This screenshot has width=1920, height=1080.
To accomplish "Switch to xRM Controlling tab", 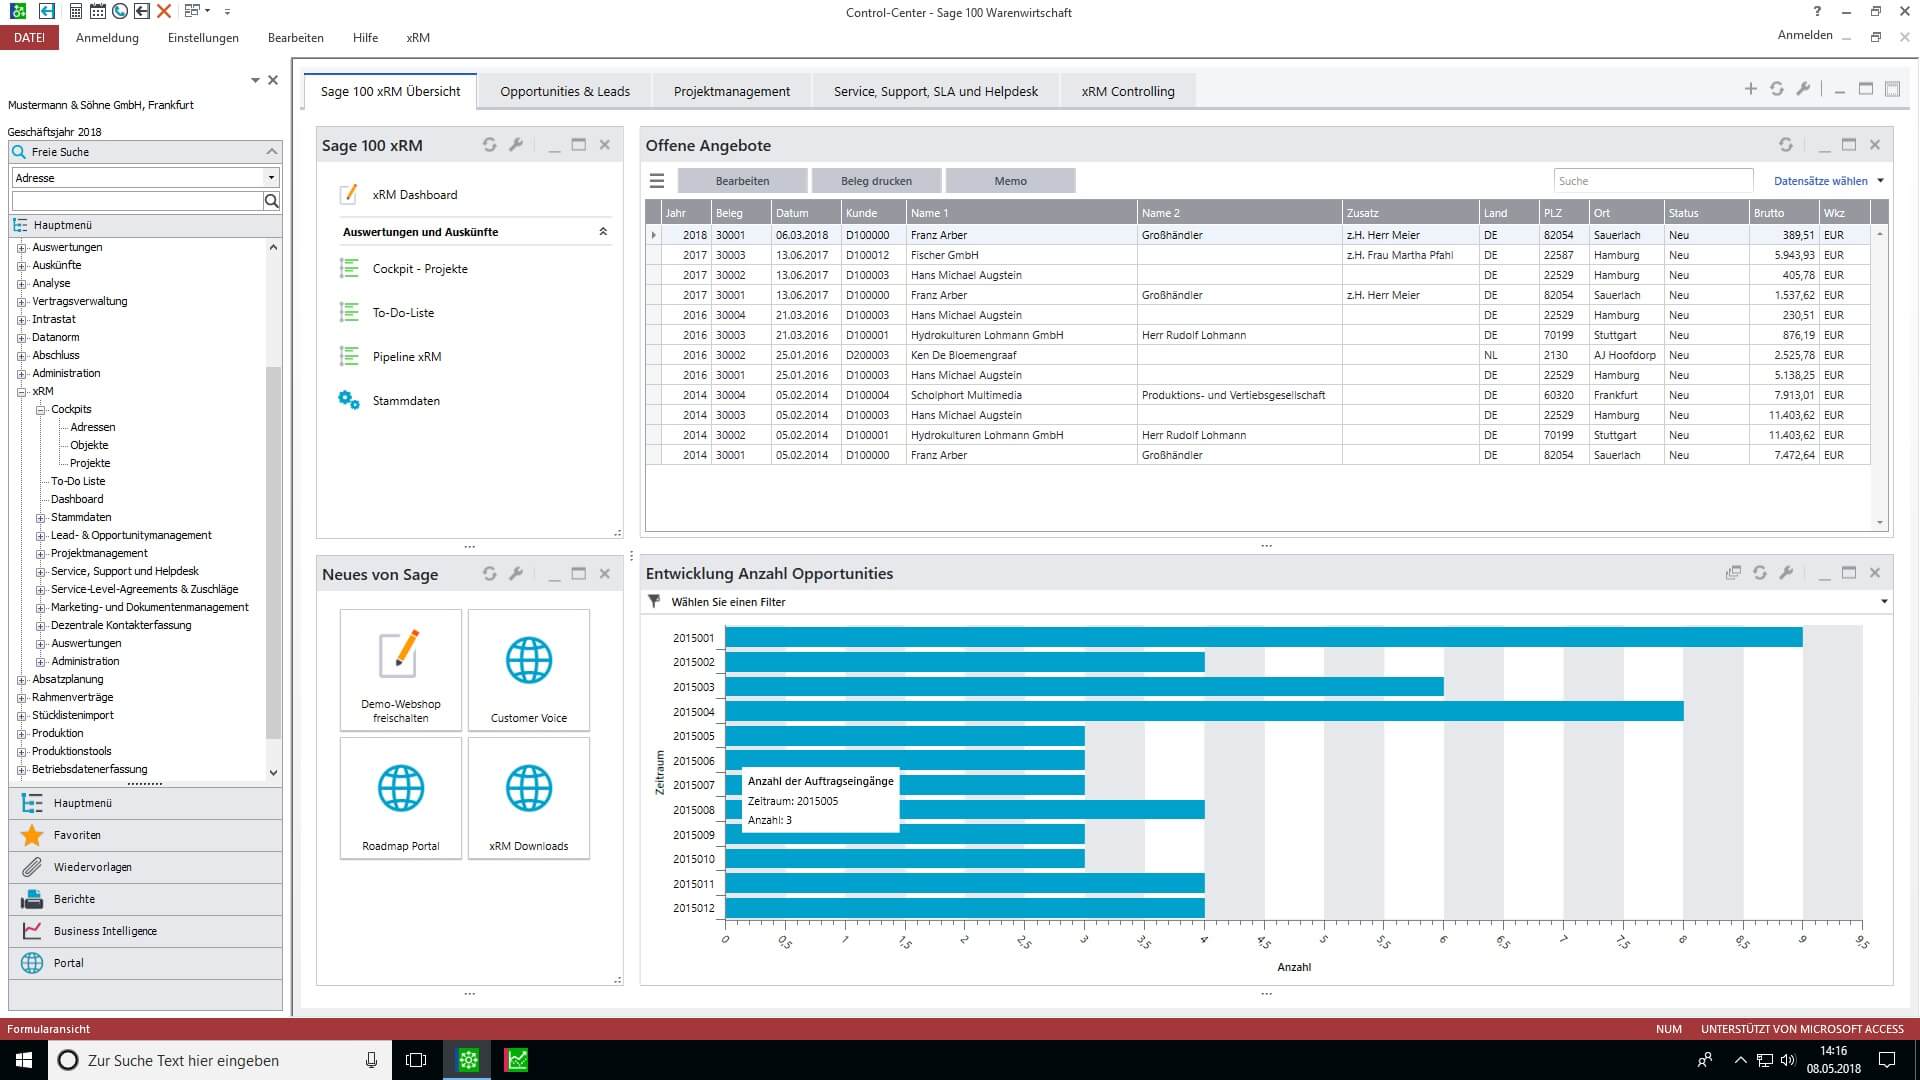I will (1128, 91).
